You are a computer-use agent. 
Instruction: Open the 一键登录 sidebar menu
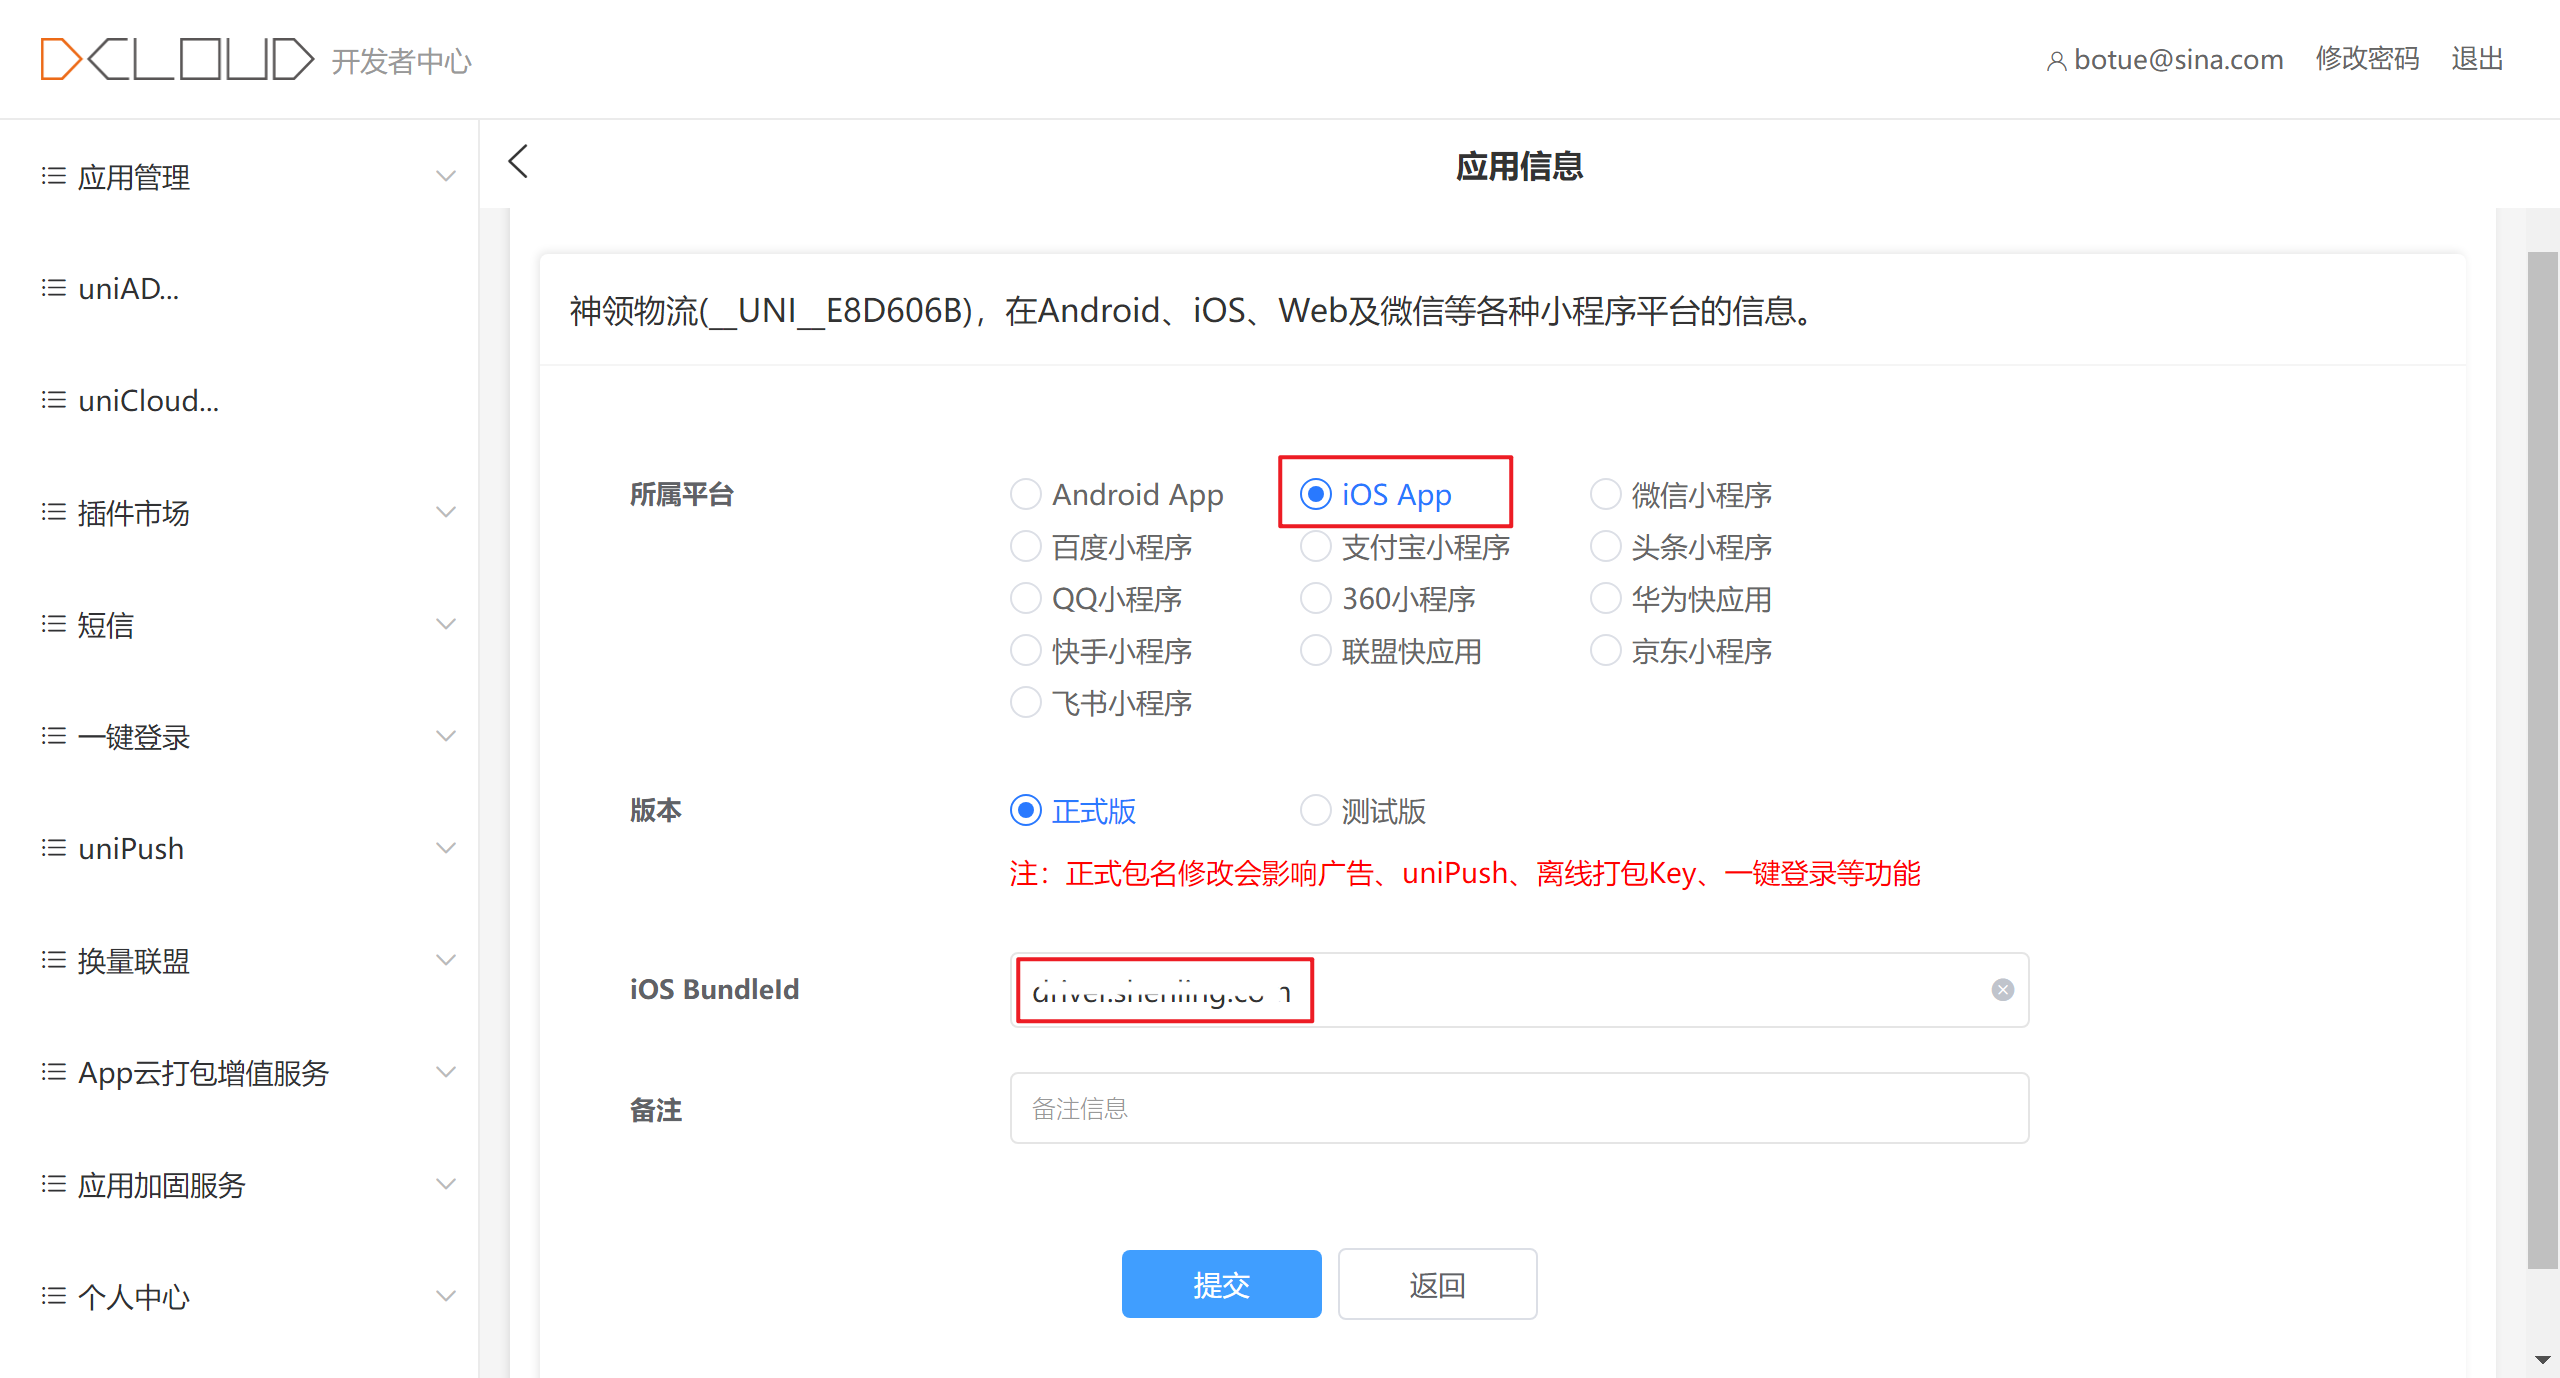[134, 737]
